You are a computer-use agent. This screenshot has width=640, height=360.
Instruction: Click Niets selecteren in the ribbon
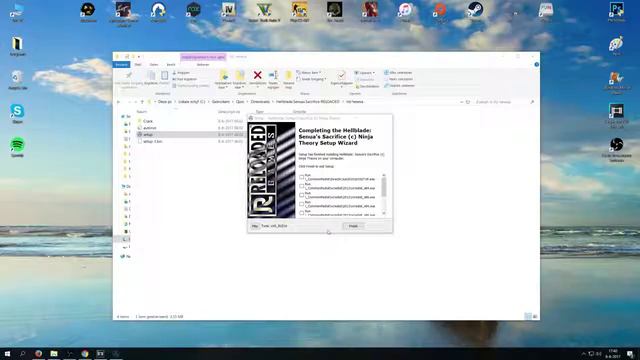pyautogui.click(x=398, y=79)
